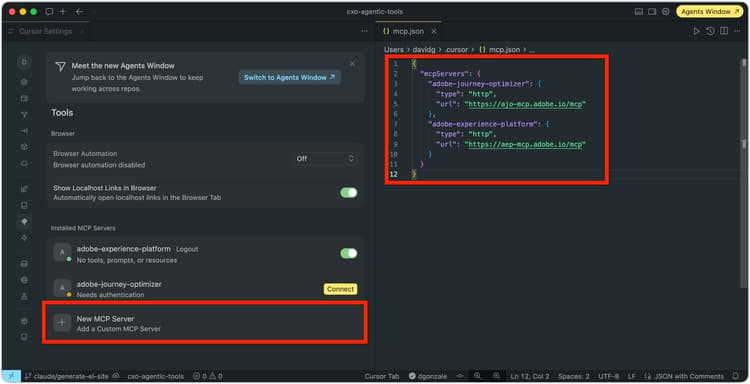The width and height of the screenshot is (750, 384).
Task: Click the zoom out magnifier in the status bar
Action: [x=477, y=376]
